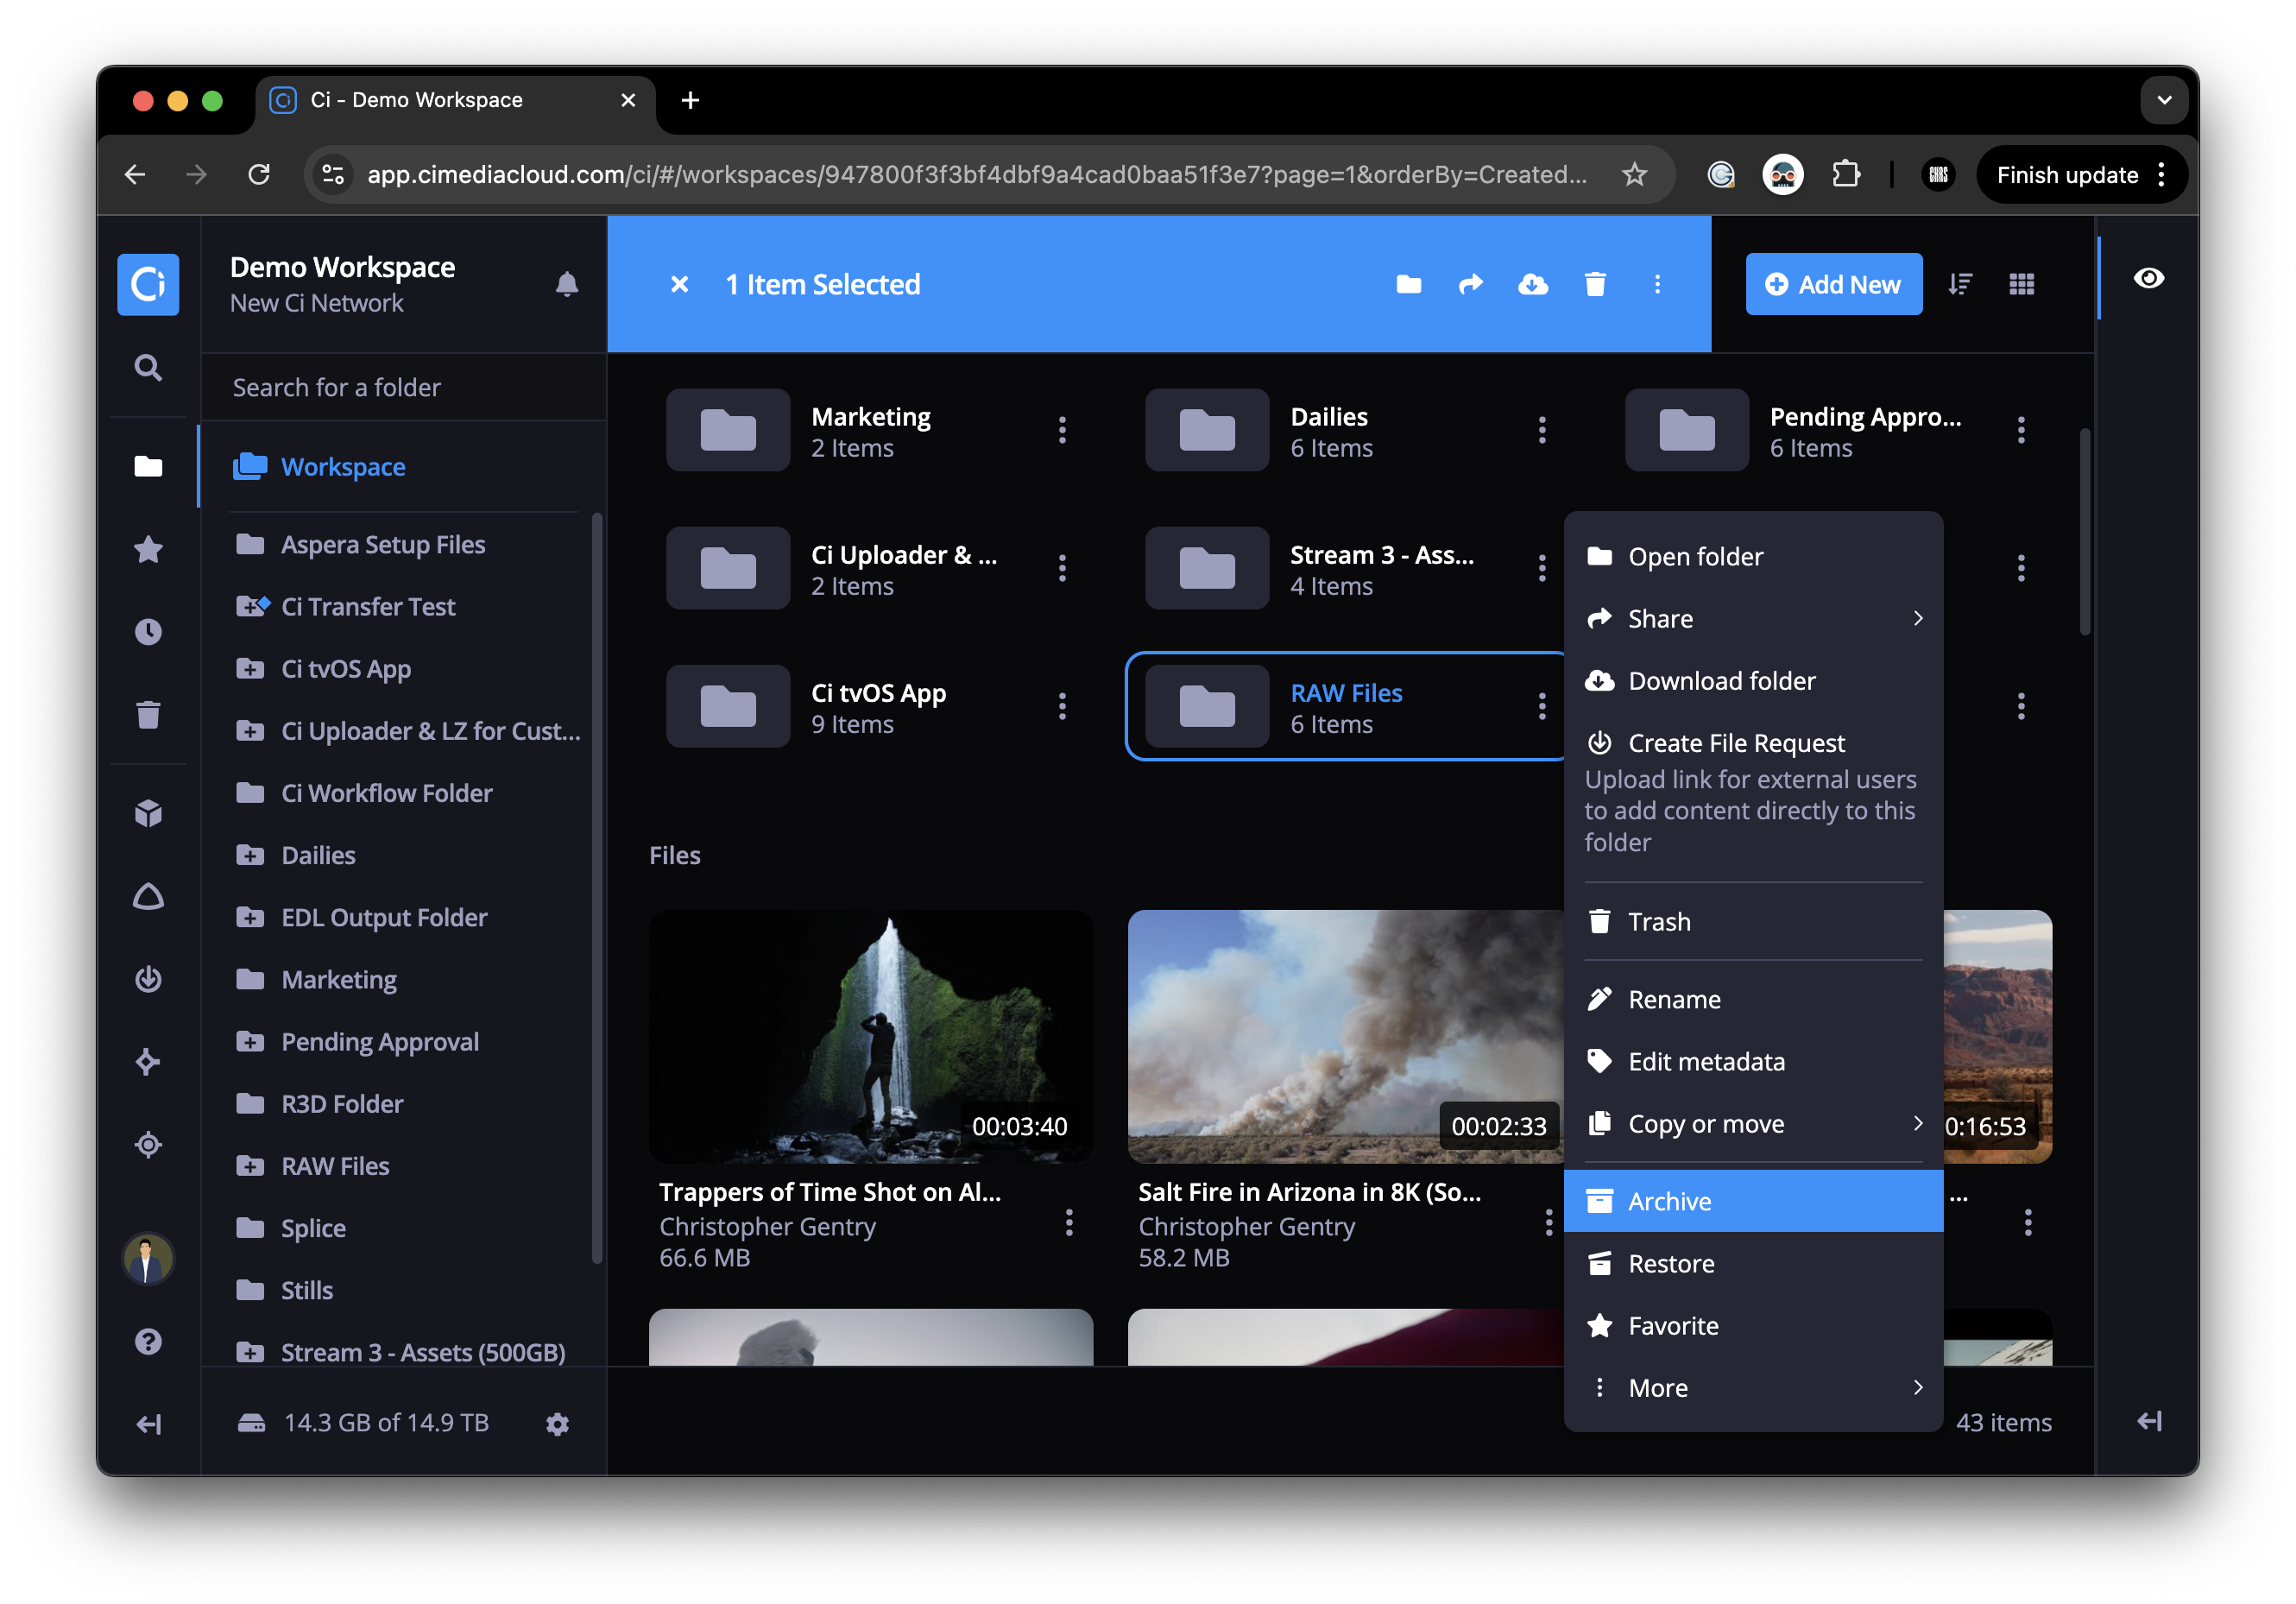This screenshot has height=1604, width=2296.
Task: Collapse the right panel arrow icon
Action: [x=2149, y=1421]
